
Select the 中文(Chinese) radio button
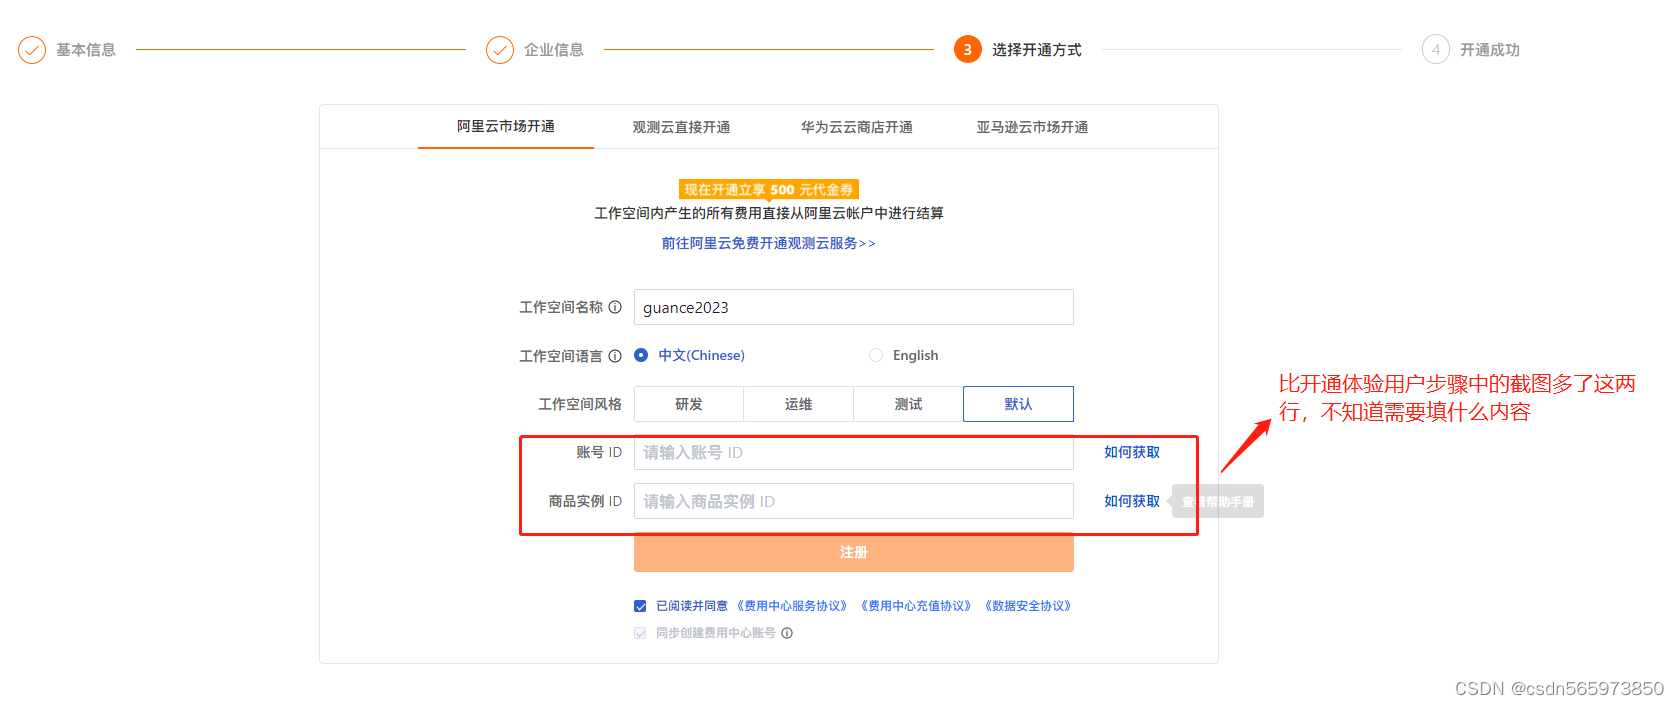point(641,355)
